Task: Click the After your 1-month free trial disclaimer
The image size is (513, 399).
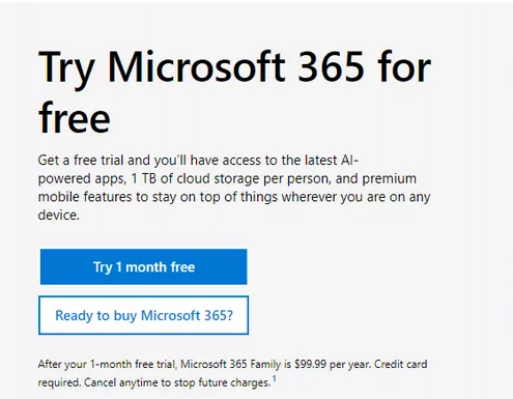Action: click(232, 373)
